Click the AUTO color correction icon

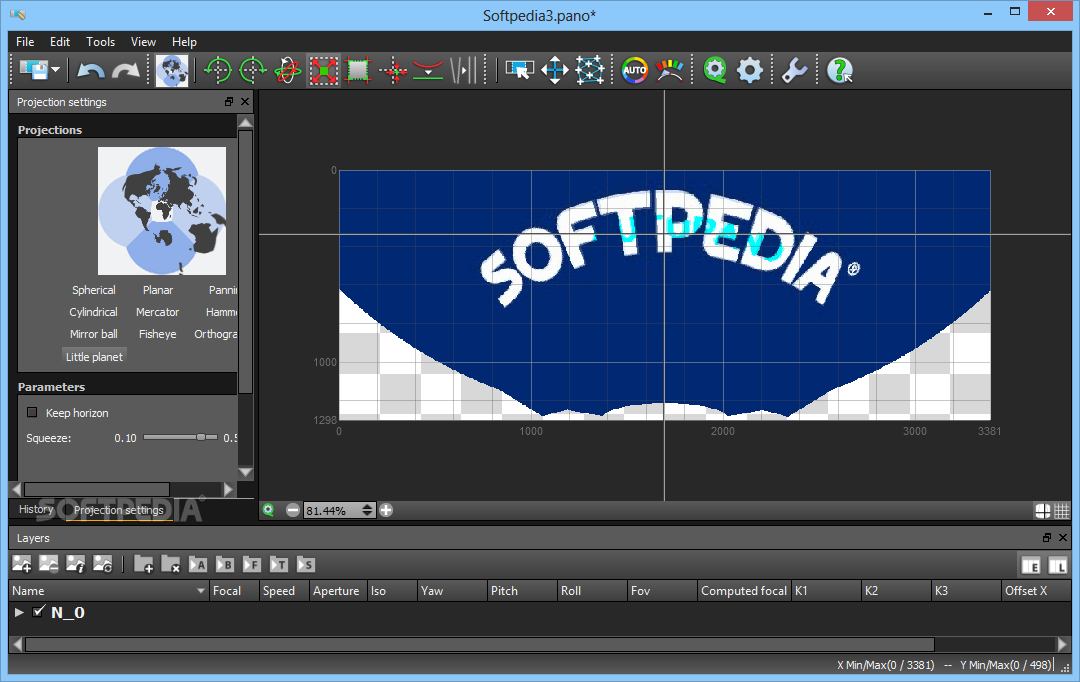pyautogui.click(x=634, y=70)
